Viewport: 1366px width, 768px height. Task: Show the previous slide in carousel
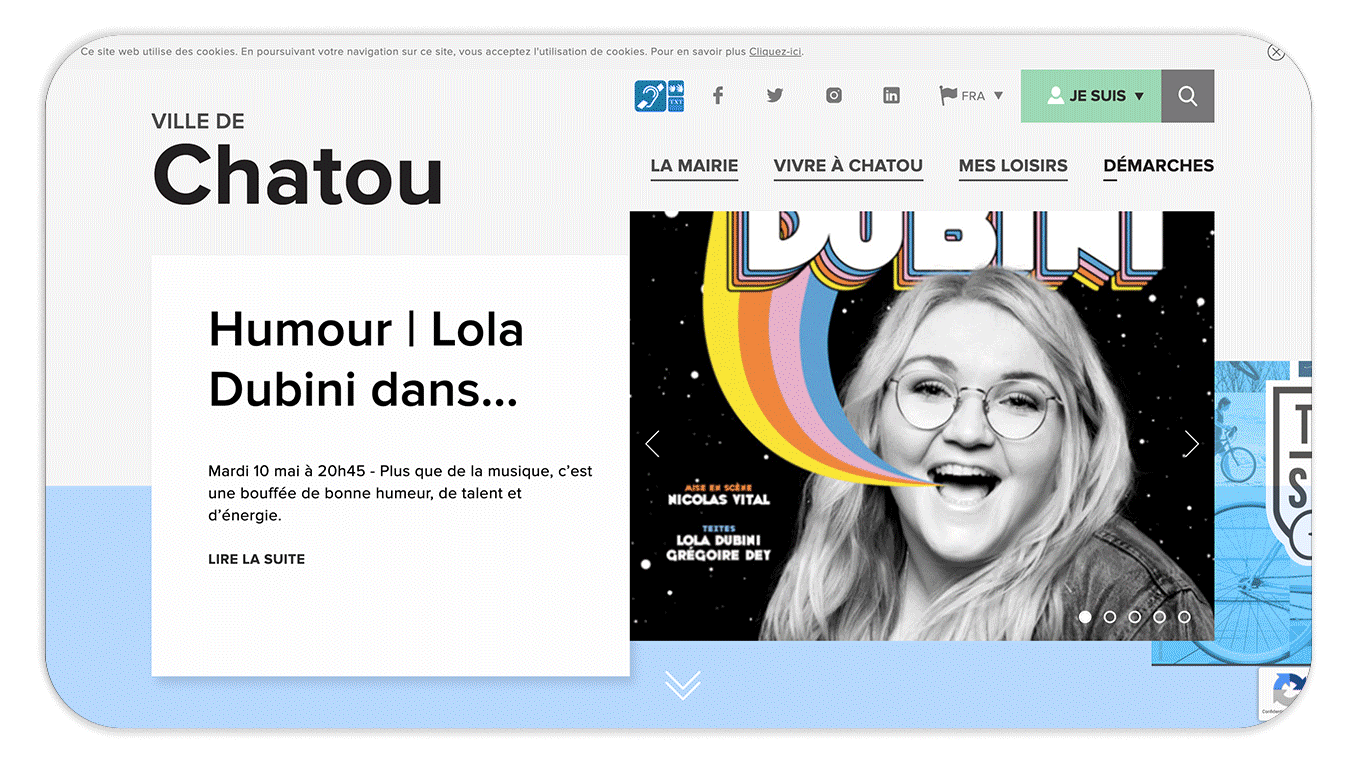[x=653, y=444]
